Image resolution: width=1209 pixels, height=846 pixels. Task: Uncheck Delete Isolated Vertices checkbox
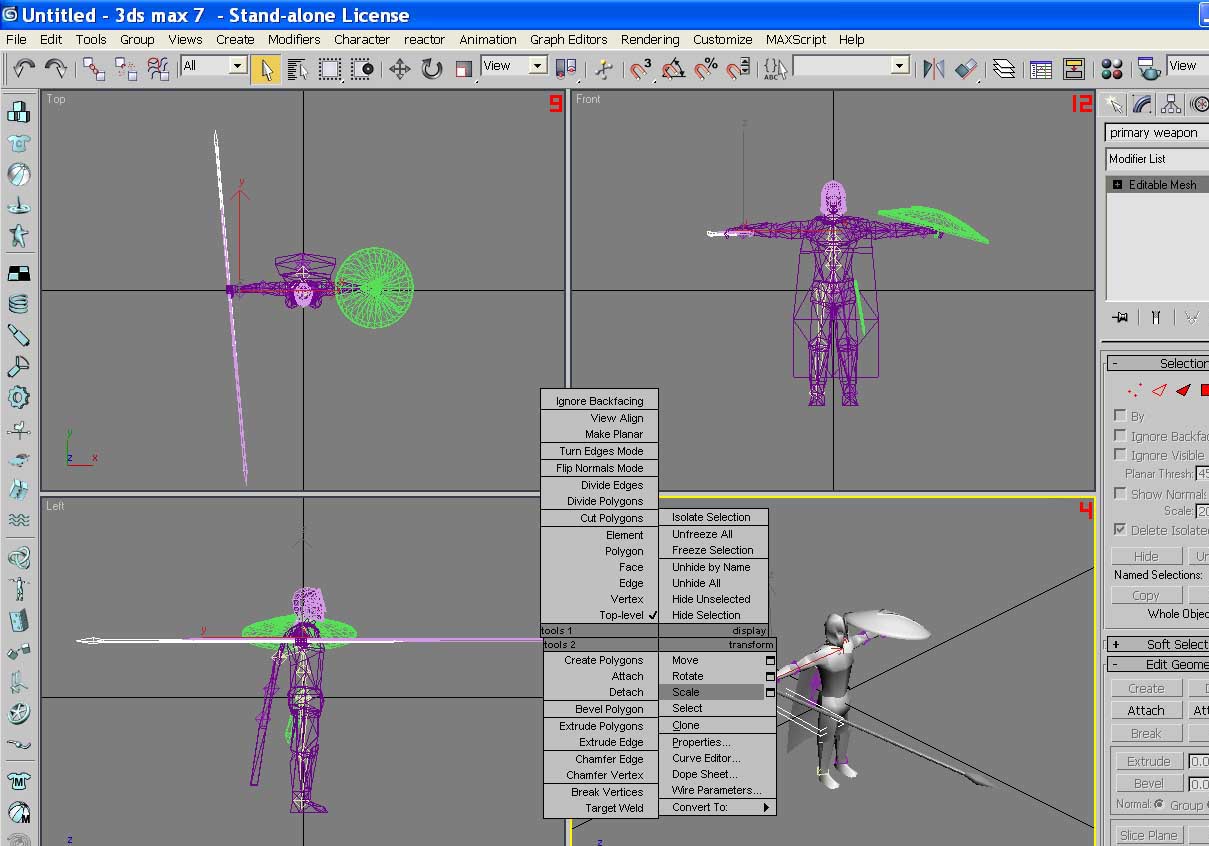pos(1120,529)
